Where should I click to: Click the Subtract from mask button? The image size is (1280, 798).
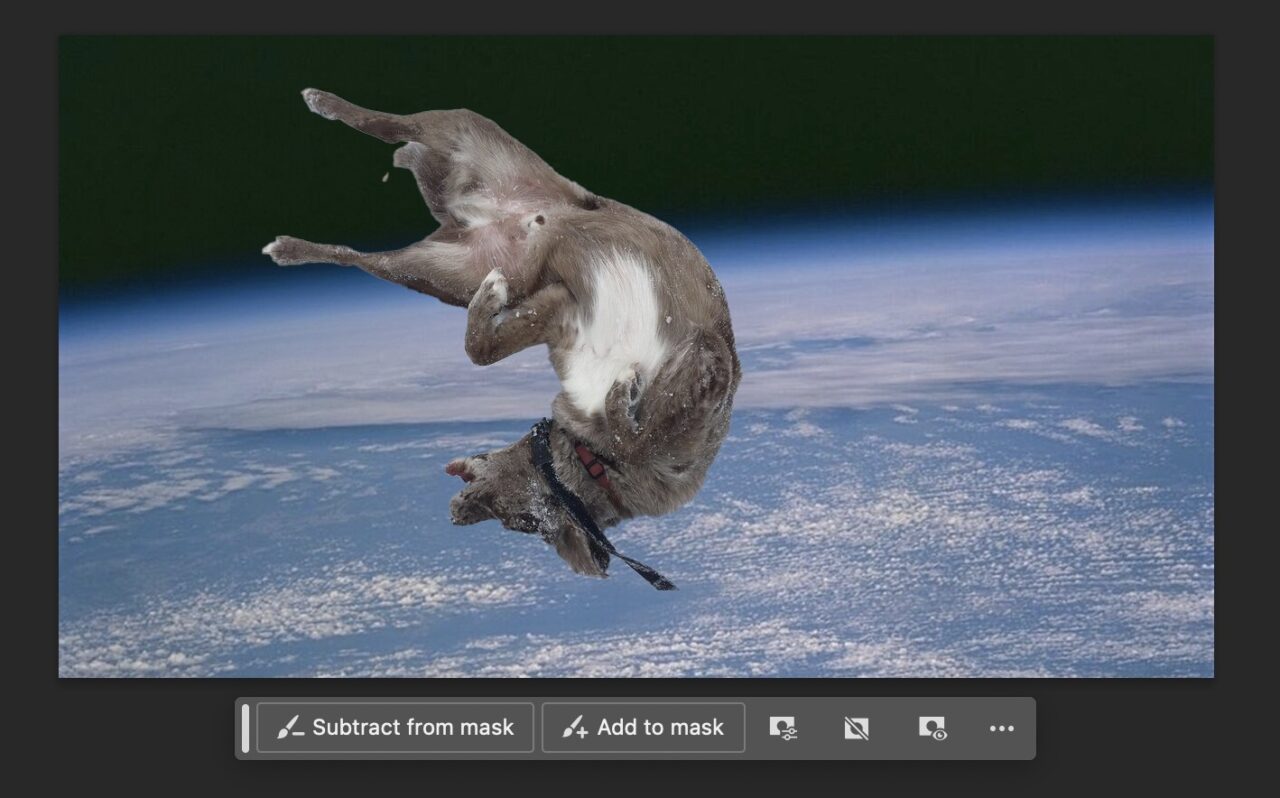[395, 728]
